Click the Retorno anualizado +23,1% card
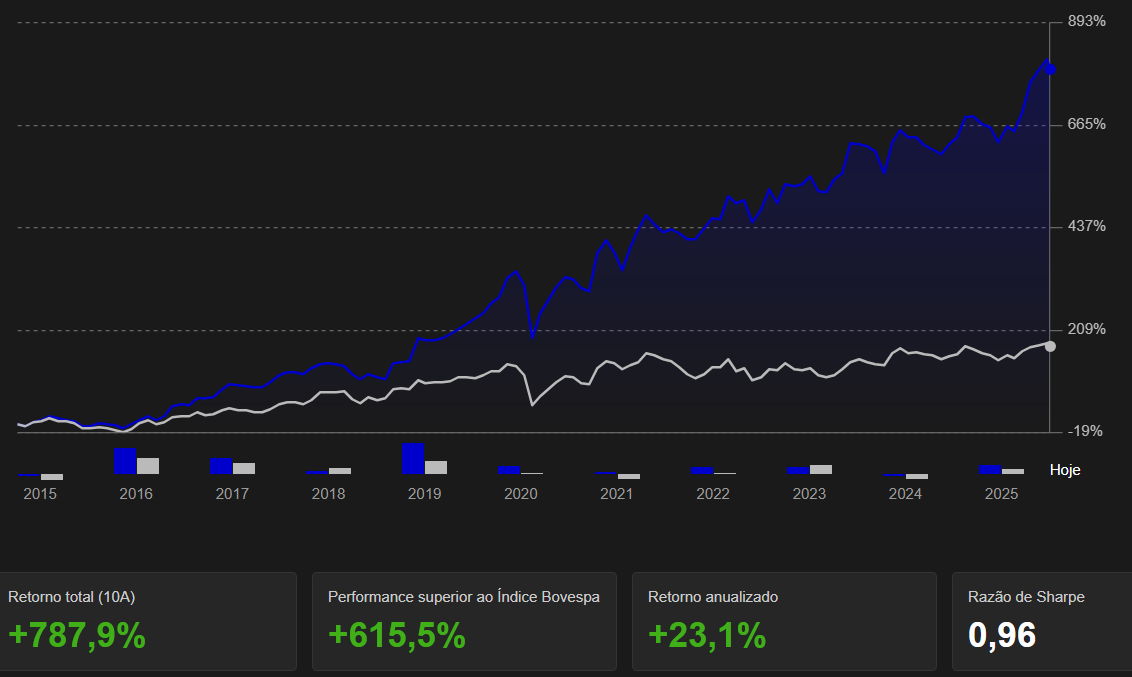 click(x=784, y=621)
